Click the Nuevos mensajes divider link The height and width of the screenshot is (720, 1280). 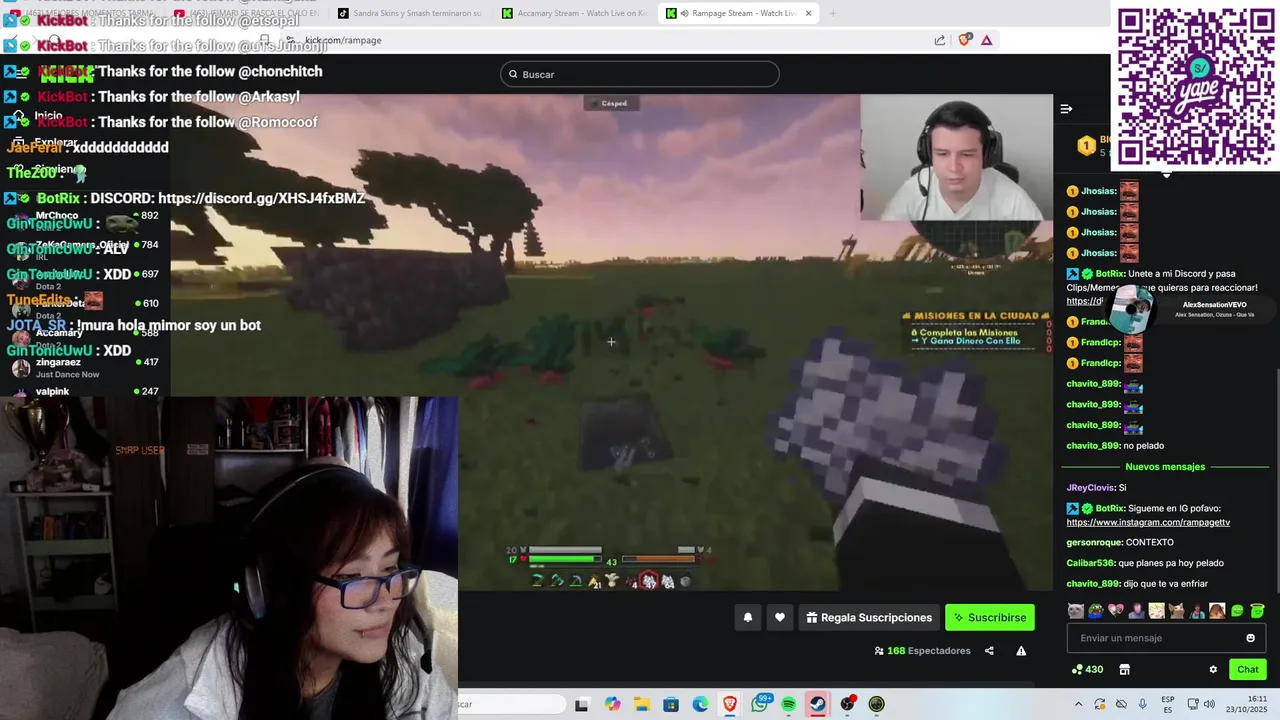[x=1165, y=467]
